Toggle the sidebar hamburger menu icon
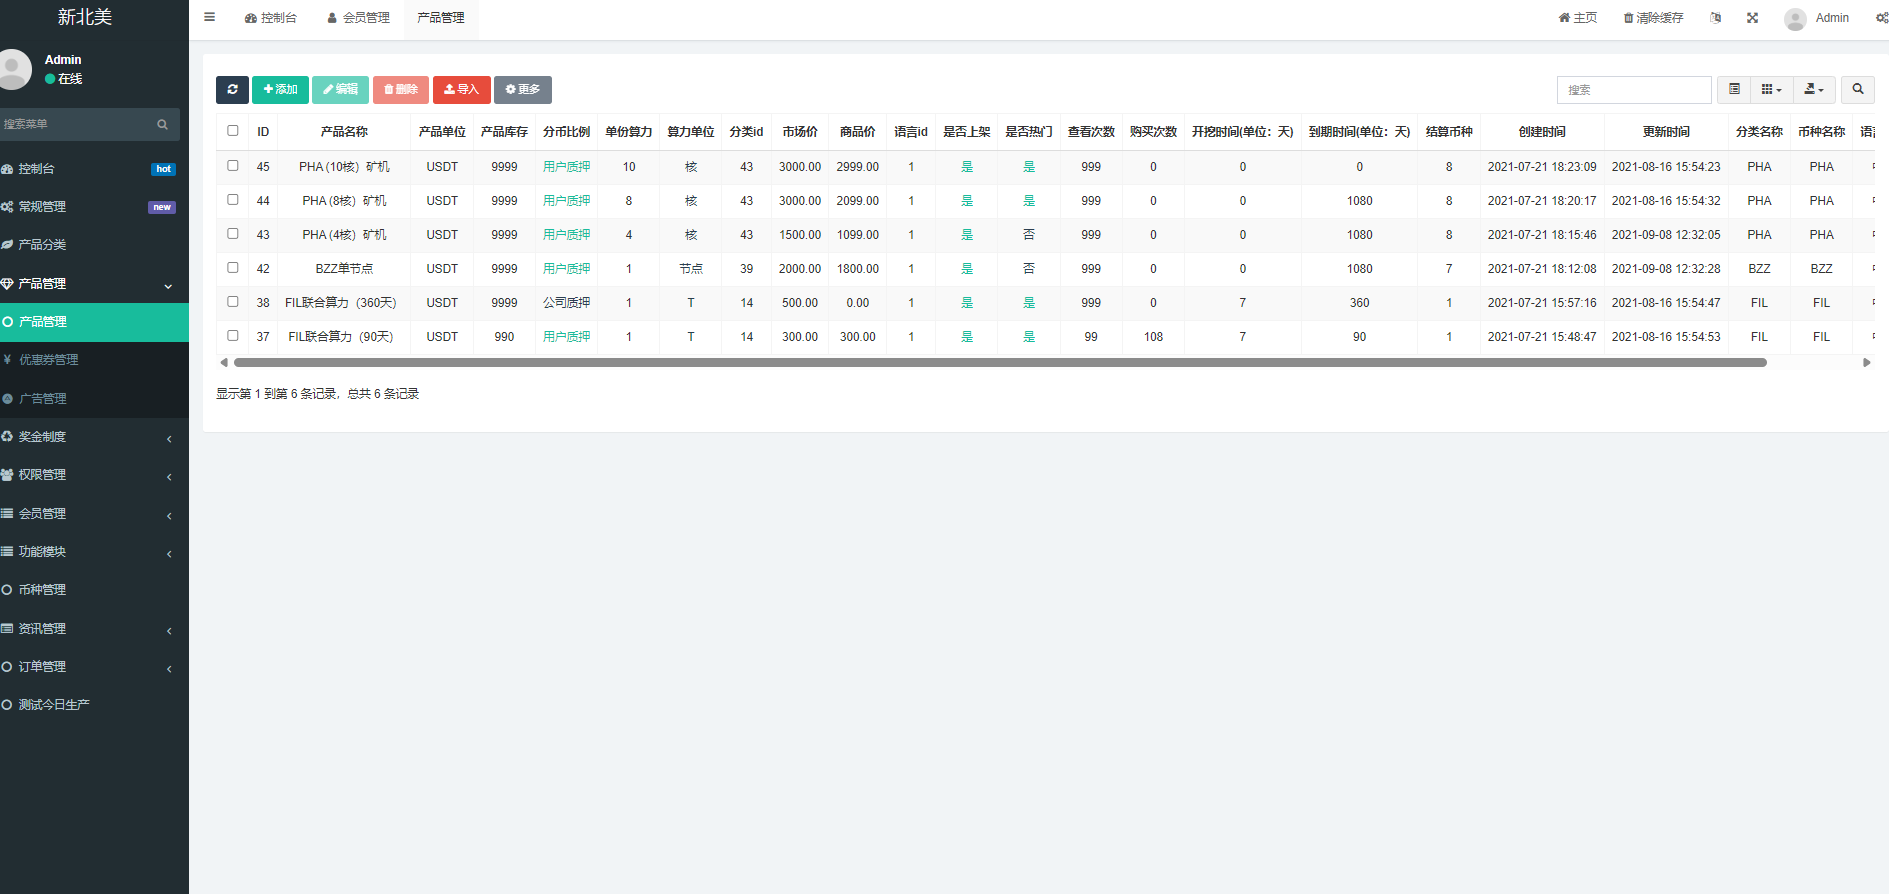Viewport: 1889px width, 894px height. coord(209,17)
